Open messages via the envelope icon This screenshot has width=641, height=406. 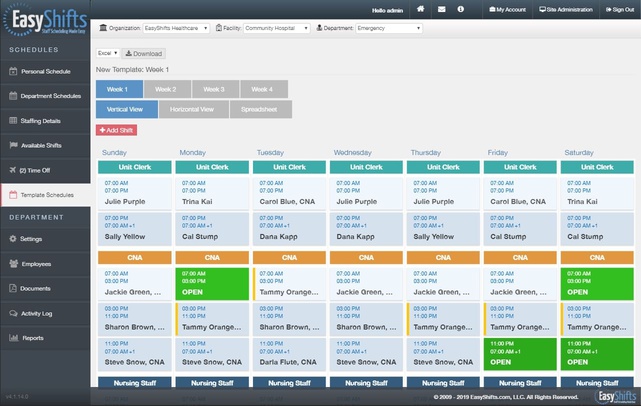[x=441, y=9]
